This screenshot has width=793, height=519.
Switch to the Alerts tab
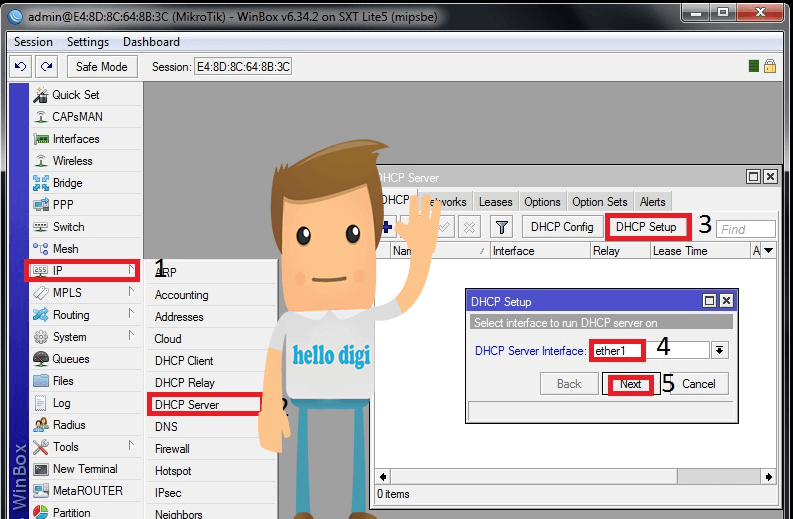652,202
